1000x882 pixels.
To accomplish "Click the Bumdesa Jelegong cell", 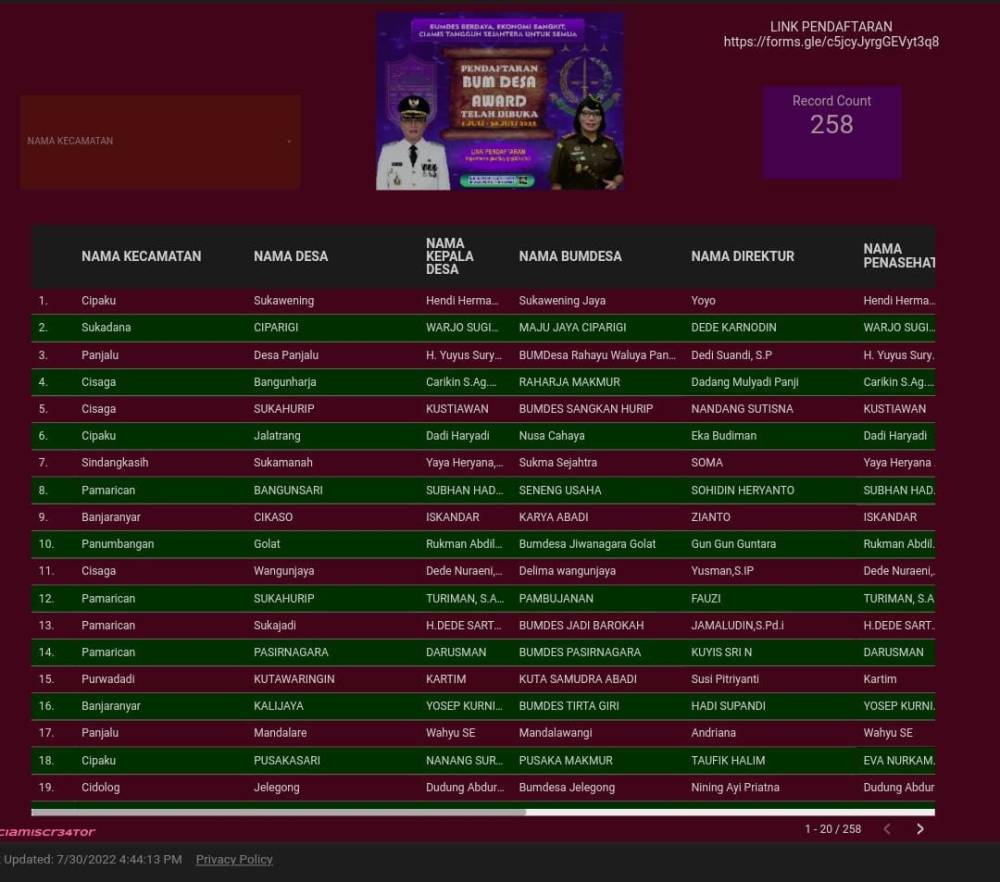I will (566, 787).
